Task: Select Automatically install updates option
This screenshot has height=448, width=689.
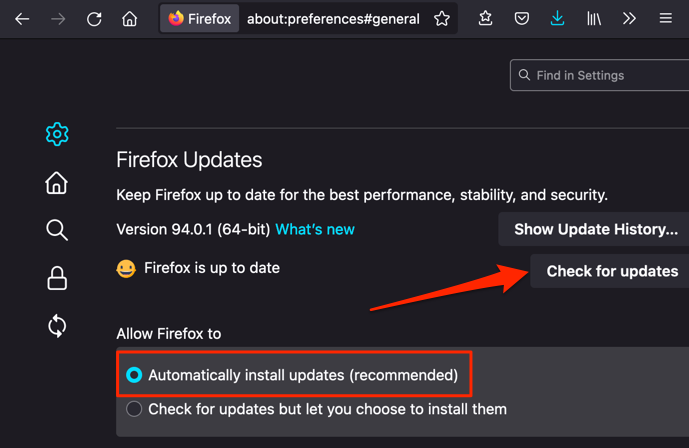Action: pyautogui.click(x=134, y=375)
